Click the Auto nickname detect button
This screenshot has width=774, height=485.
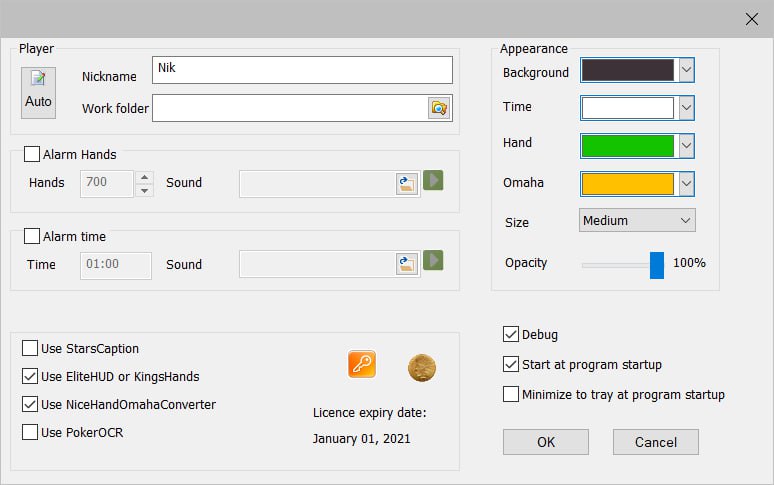click(x=38, y=93)
